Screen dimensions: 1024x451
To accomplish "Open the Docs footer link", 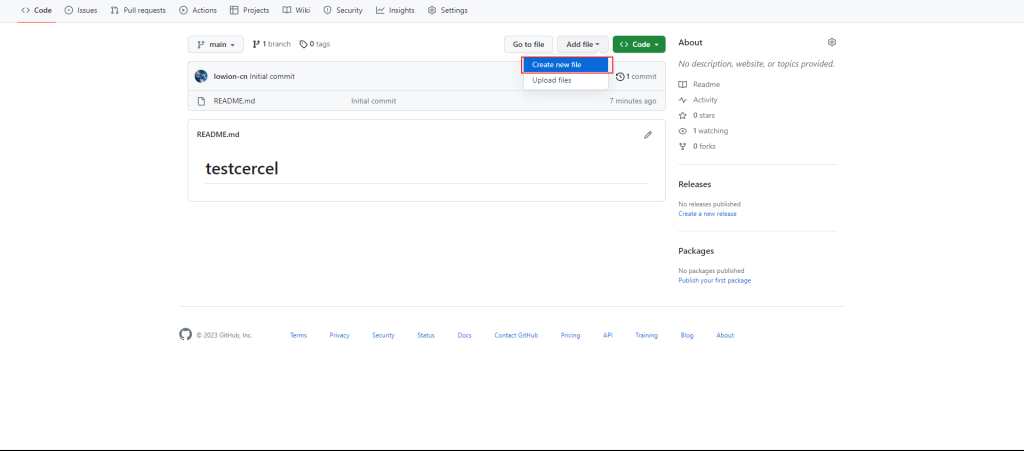I will click(x=464, y=335).
